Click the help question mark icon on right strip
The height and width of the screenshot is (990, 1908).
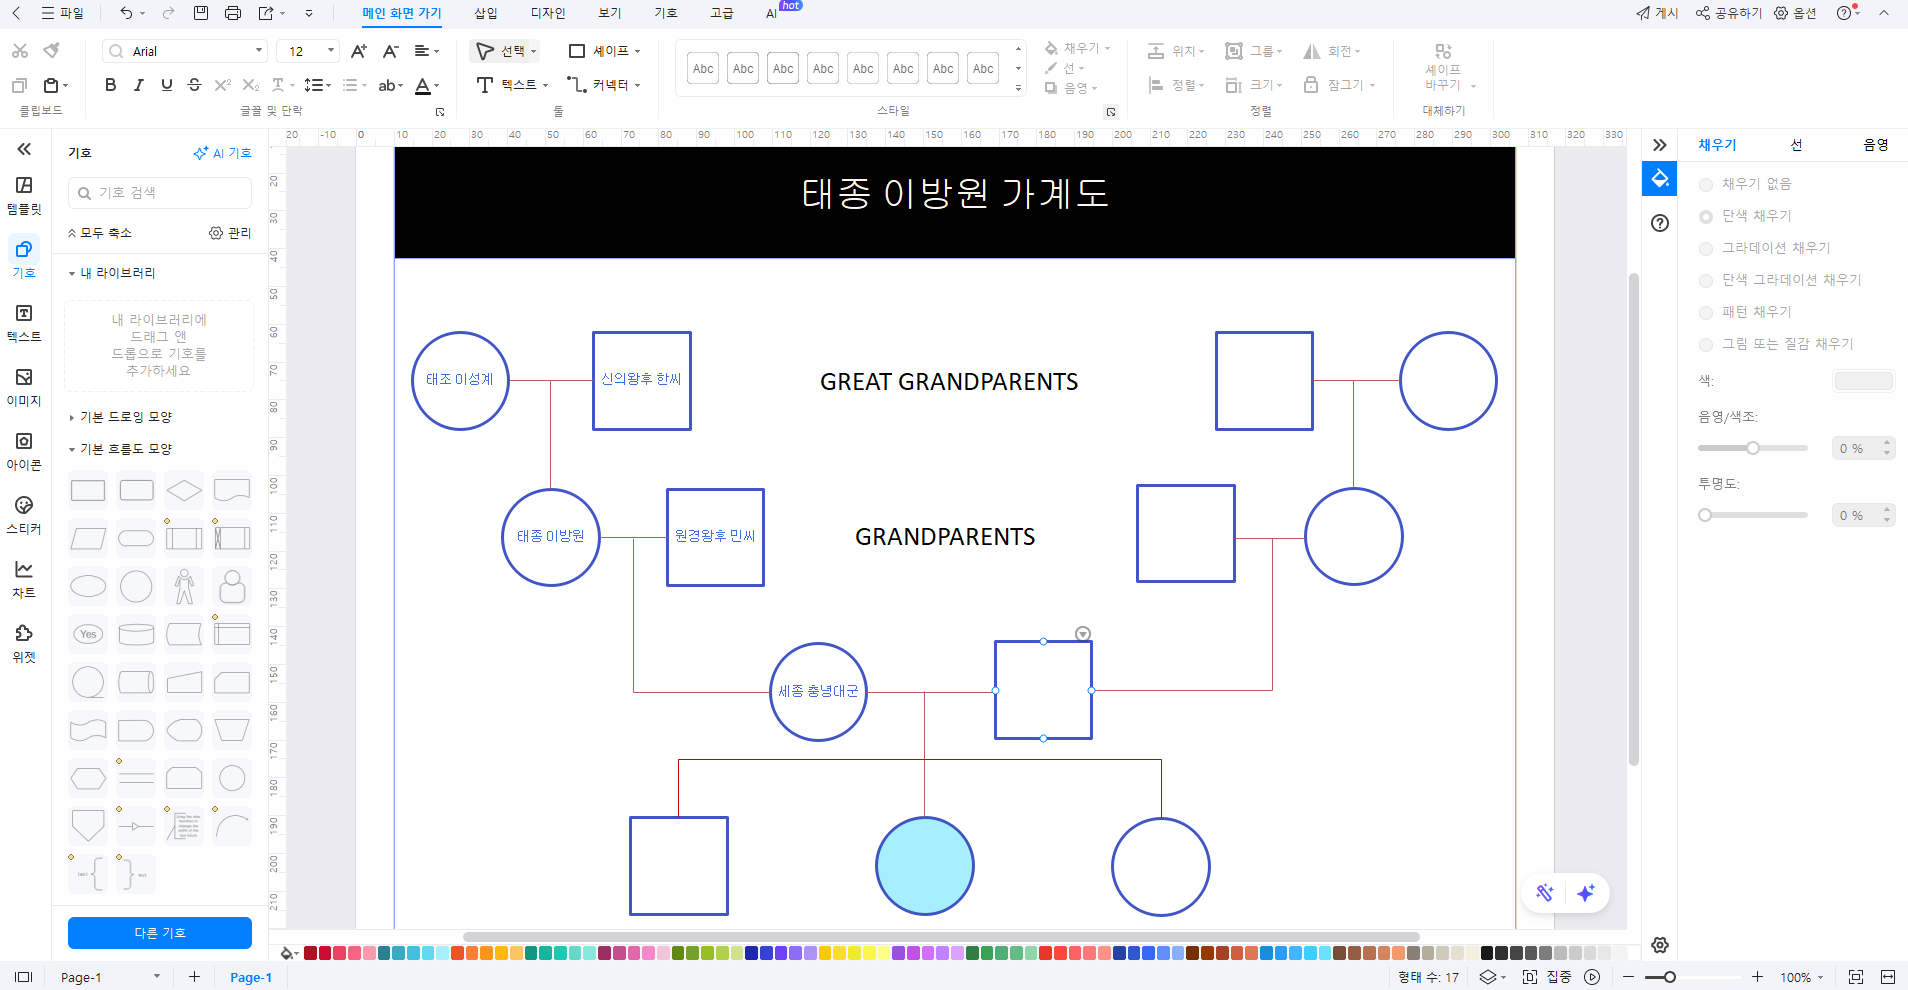(x=1660, y=223)
